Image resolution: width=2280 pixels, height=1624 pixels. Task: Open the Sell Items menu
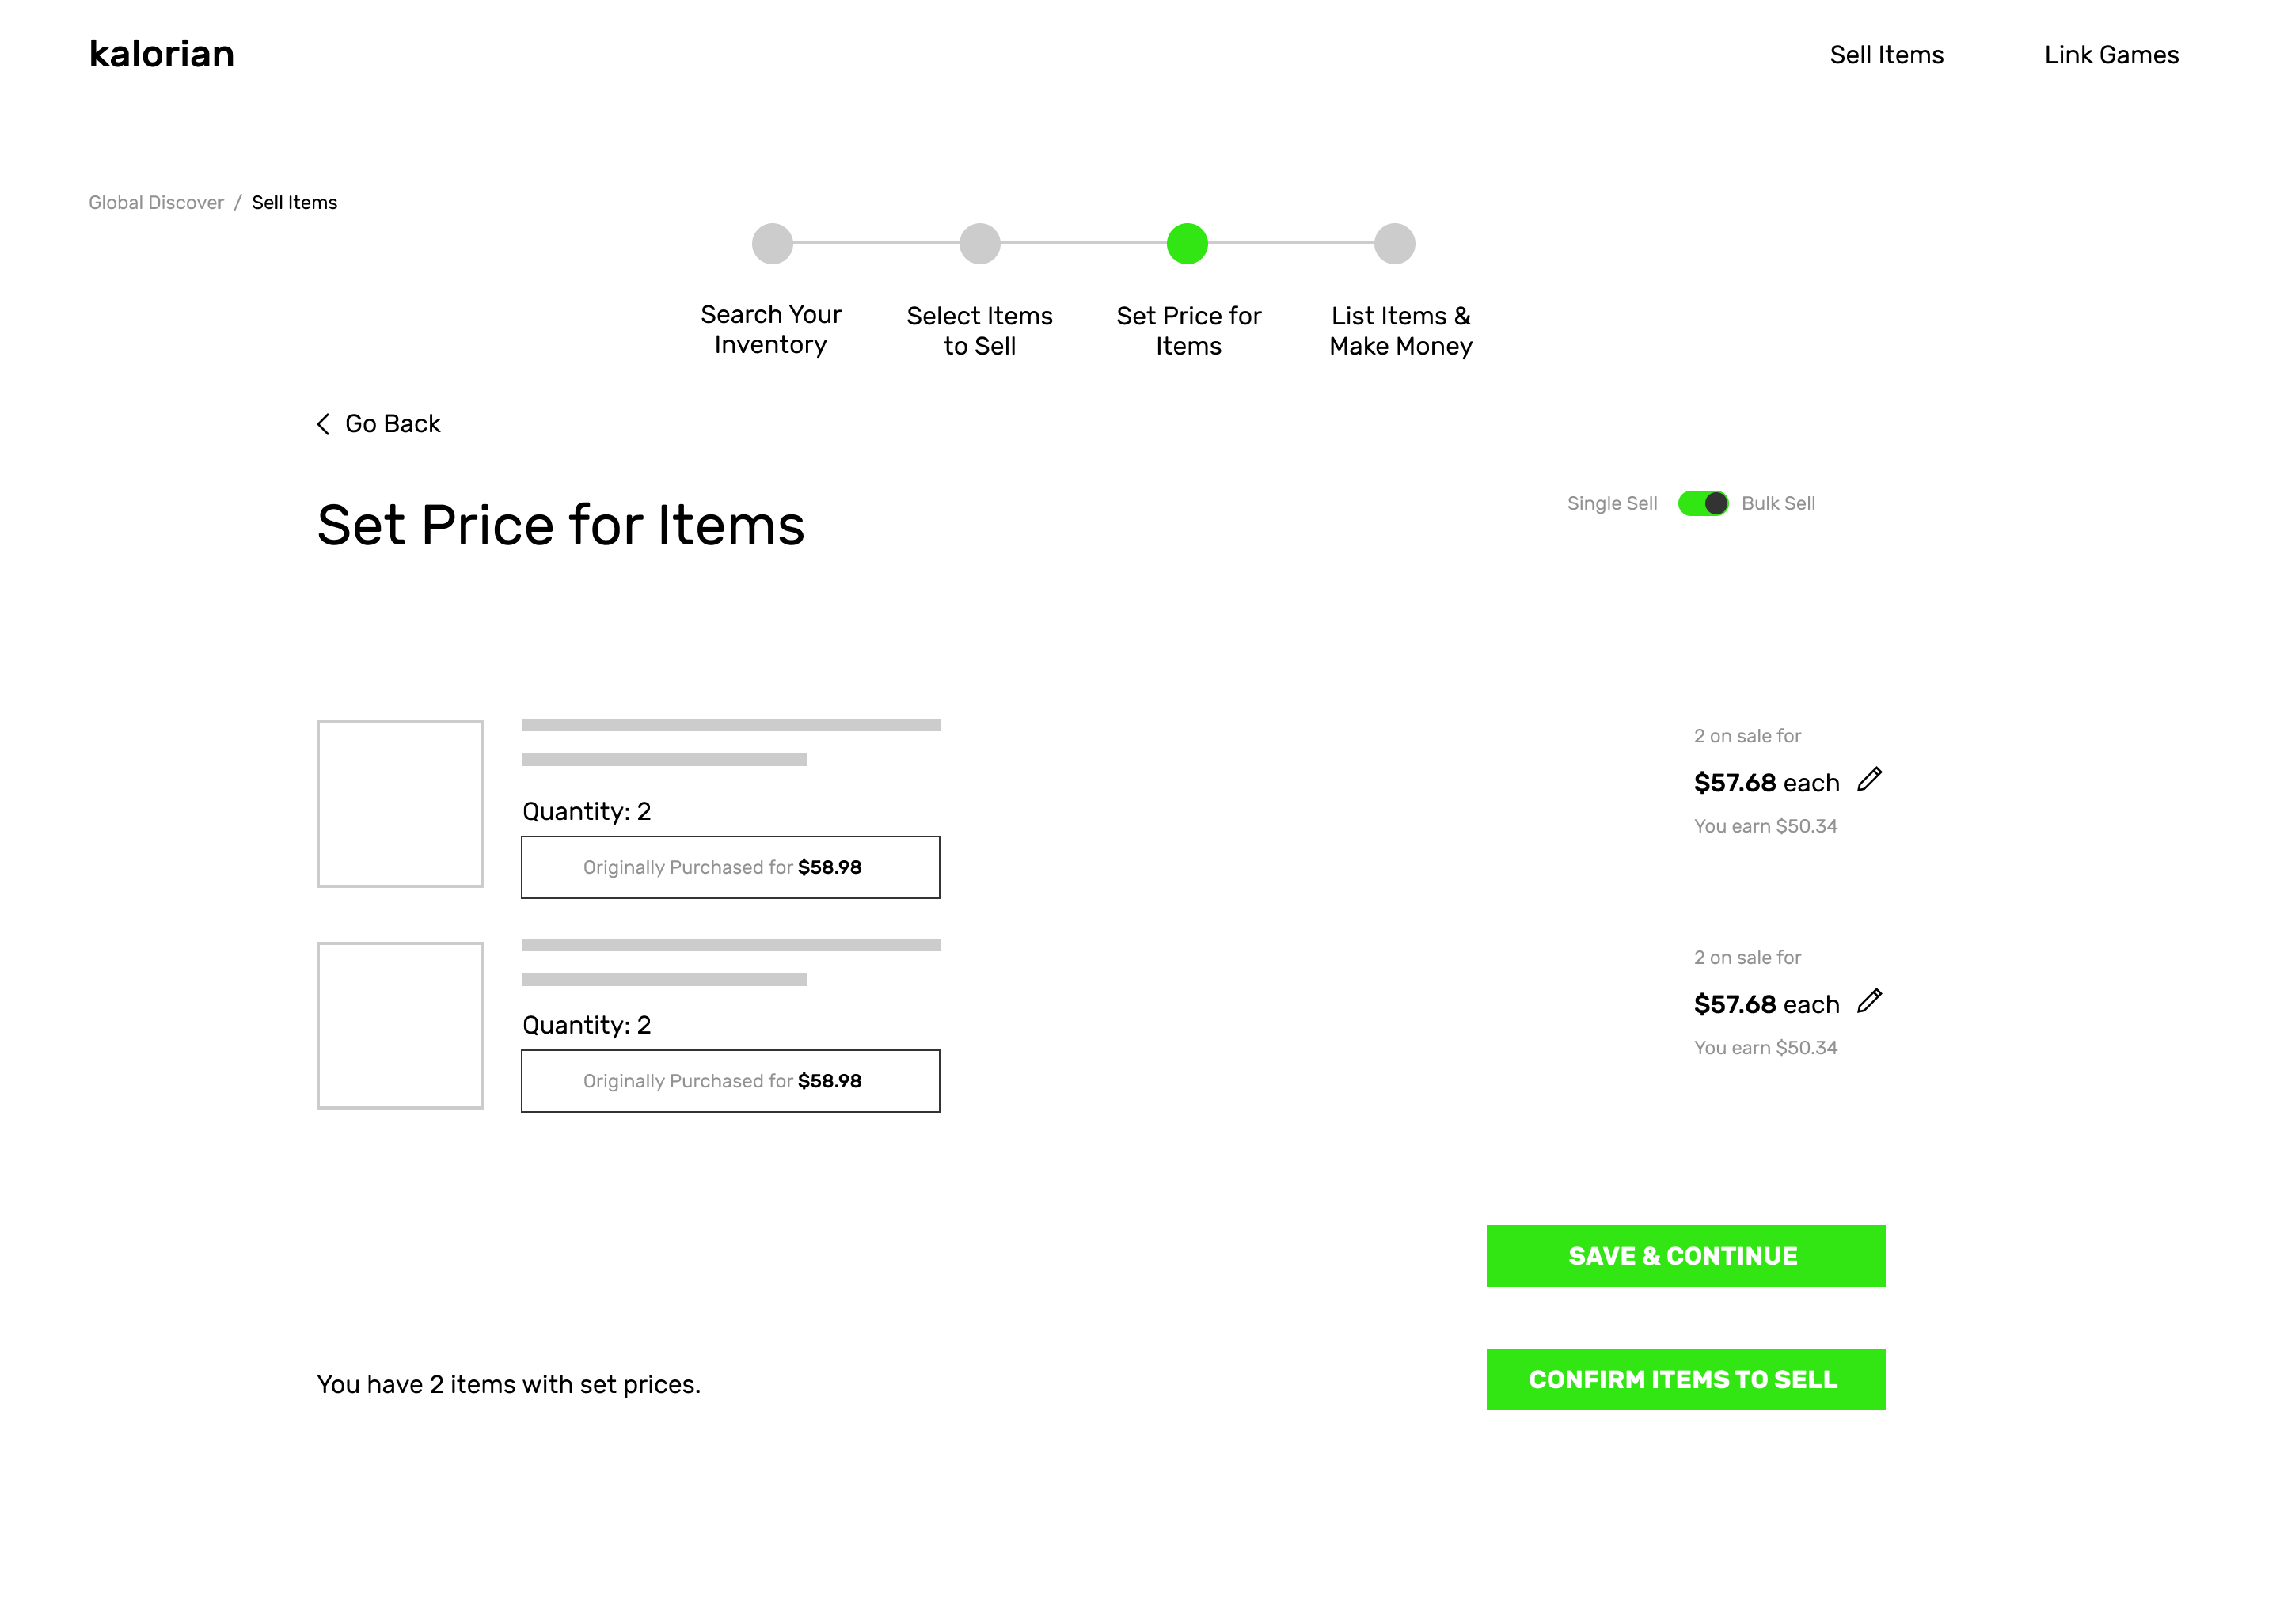[x=1886, y=55]
